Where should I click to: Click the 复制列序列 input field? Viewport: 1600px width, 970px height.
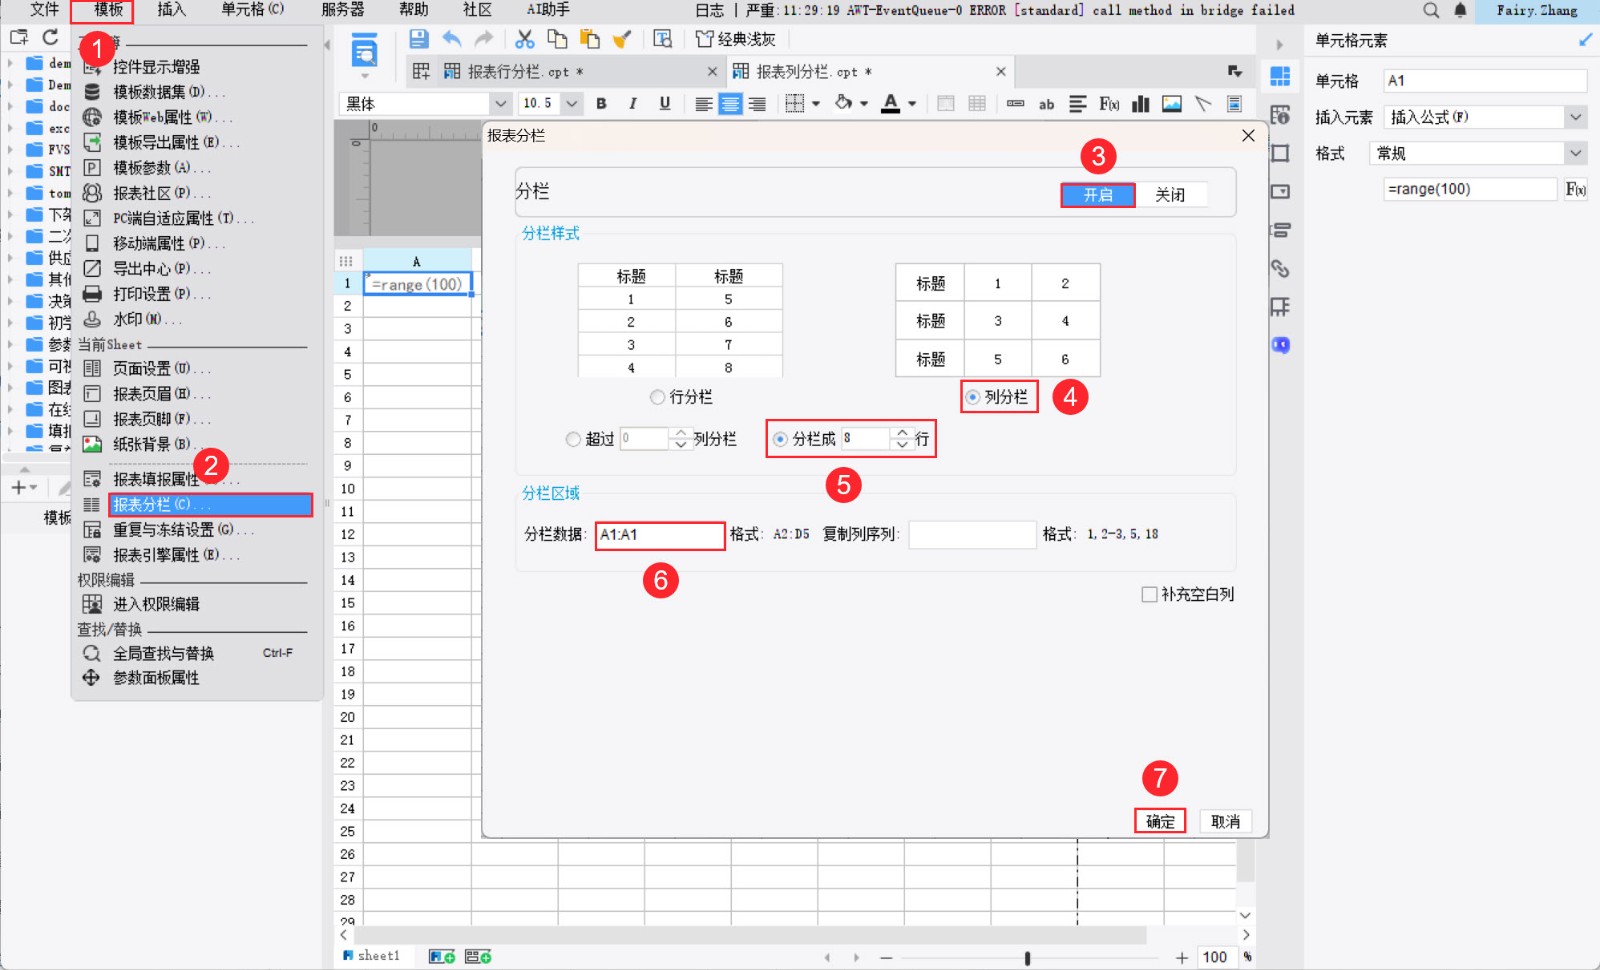(x=972, y=535)
